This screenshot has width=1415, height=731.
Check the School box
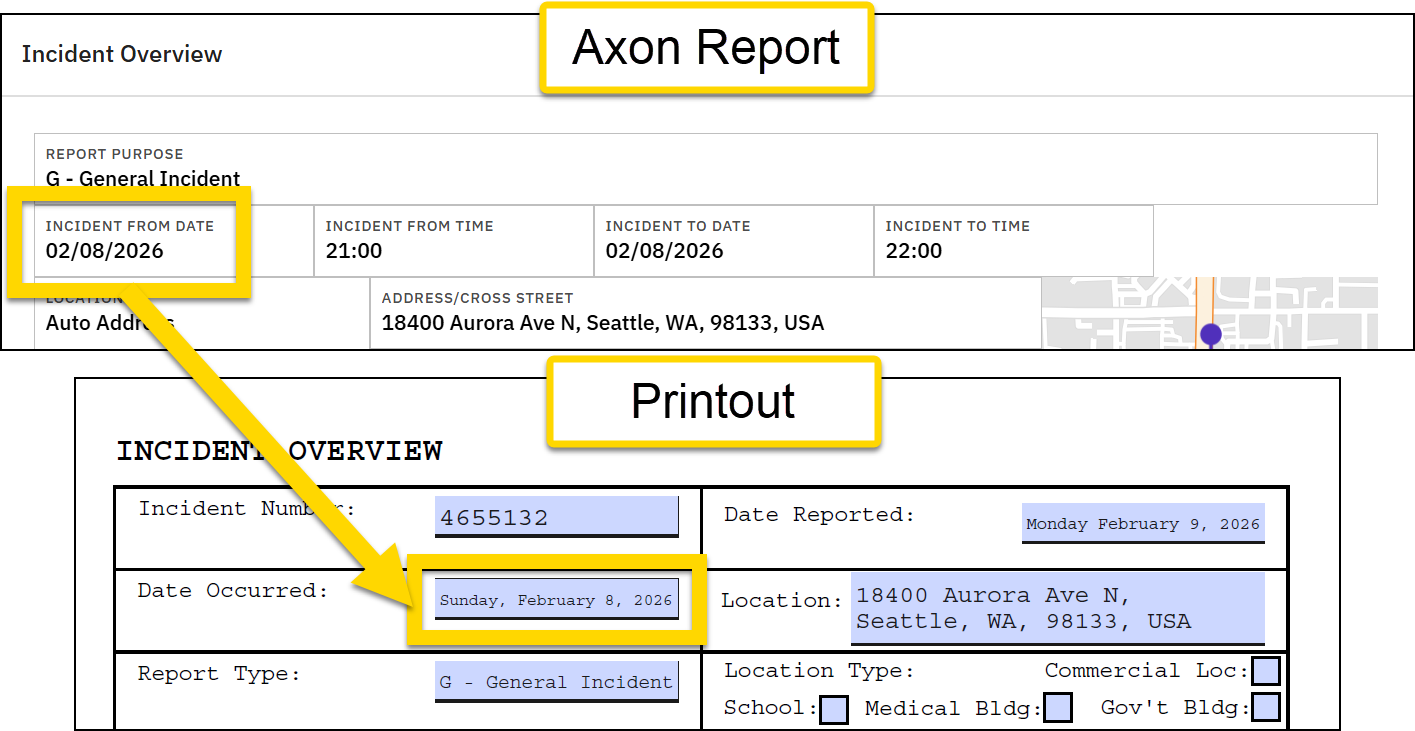(833, 708)
